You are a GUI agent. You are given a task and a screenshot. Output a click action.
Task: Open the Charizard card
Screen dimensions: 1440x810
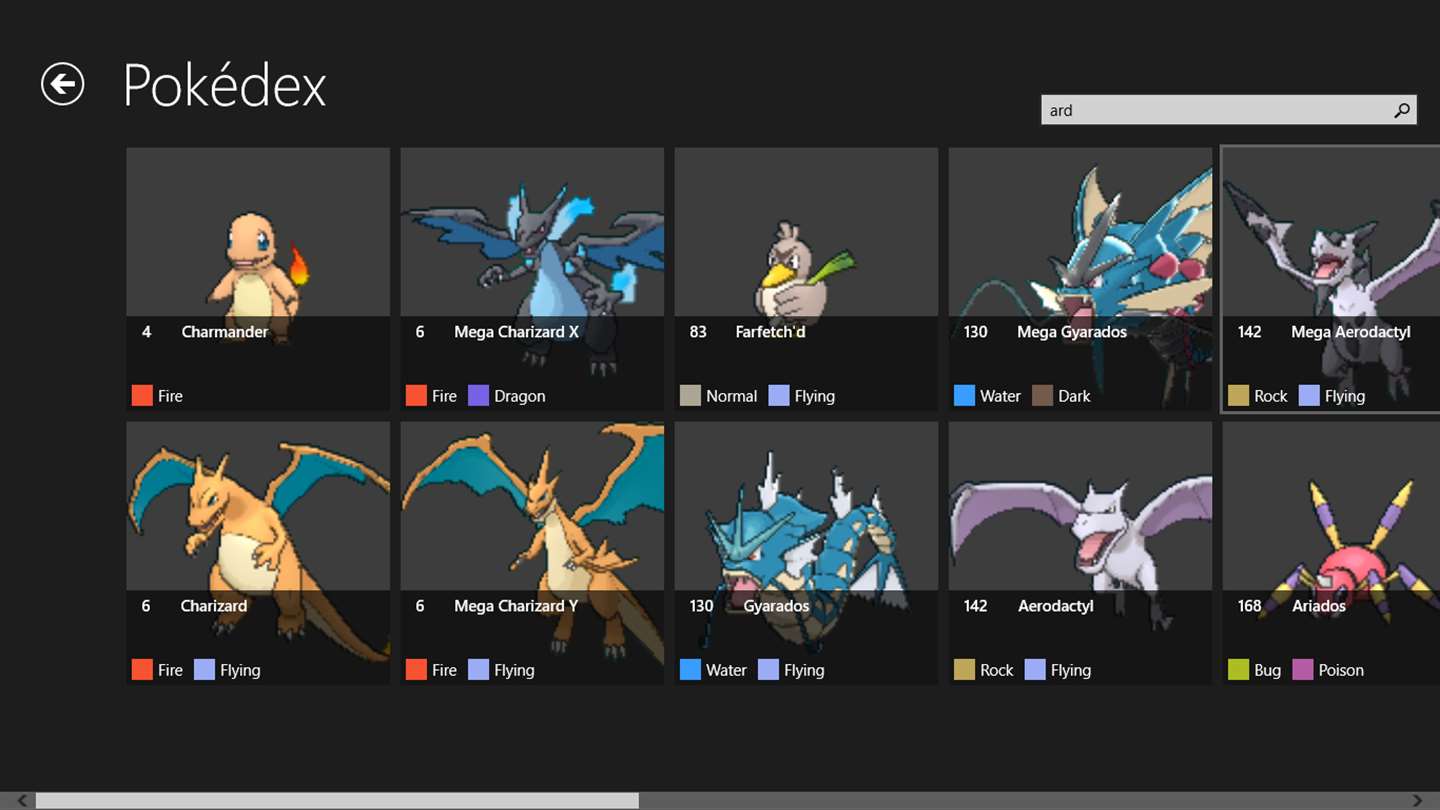pos(258,553)
